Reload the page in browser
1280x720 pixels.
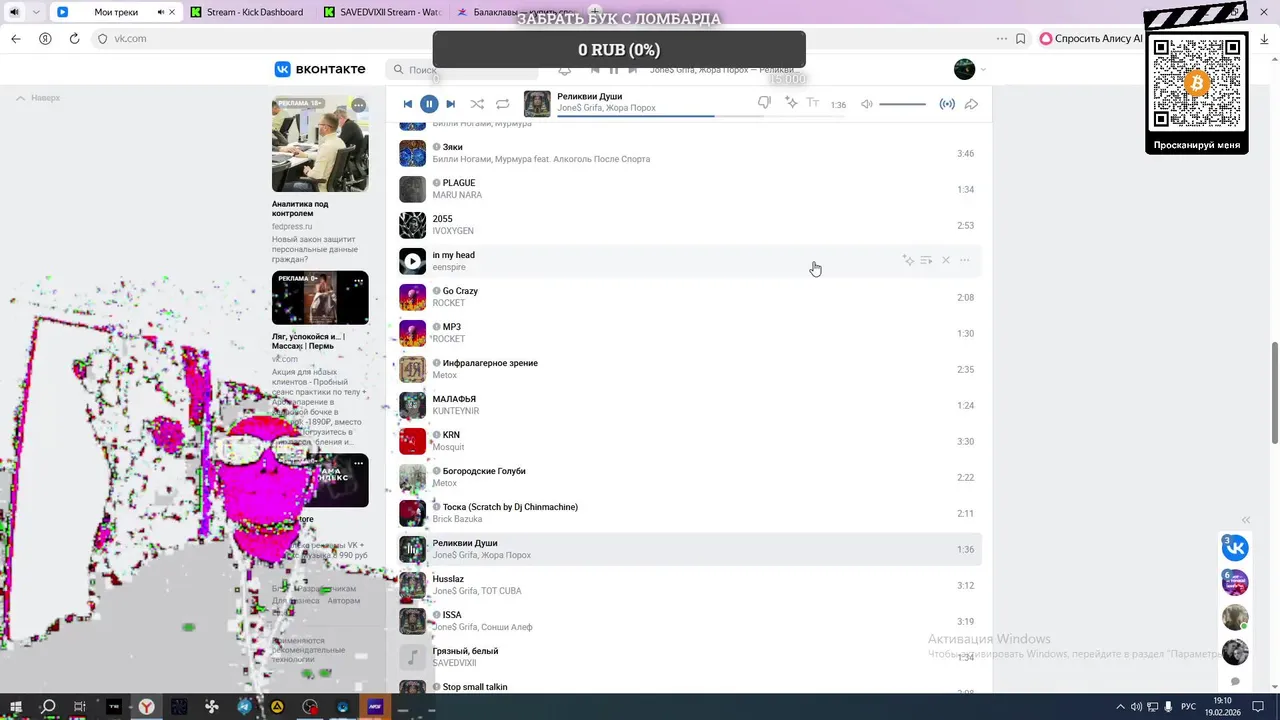[74, 38]
